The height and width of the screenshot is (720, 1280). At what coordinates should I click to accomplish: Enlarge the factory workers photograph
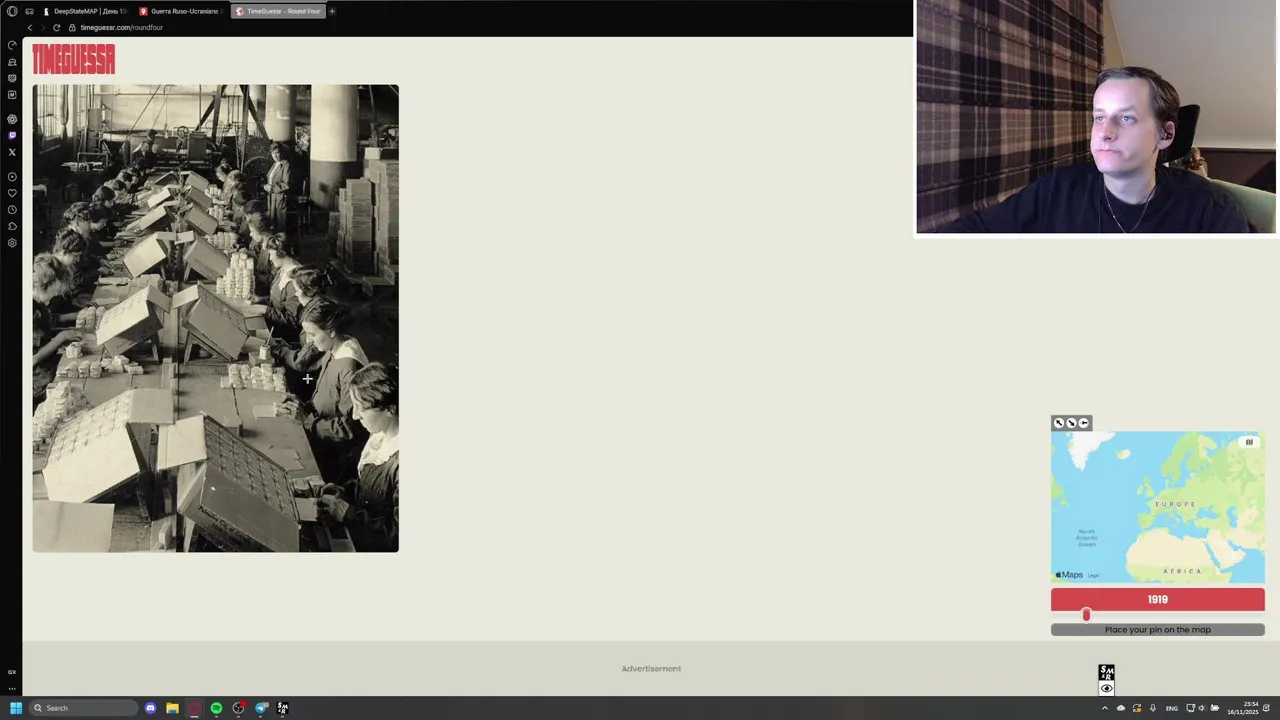pyautogui.click(x=215, y=318)
